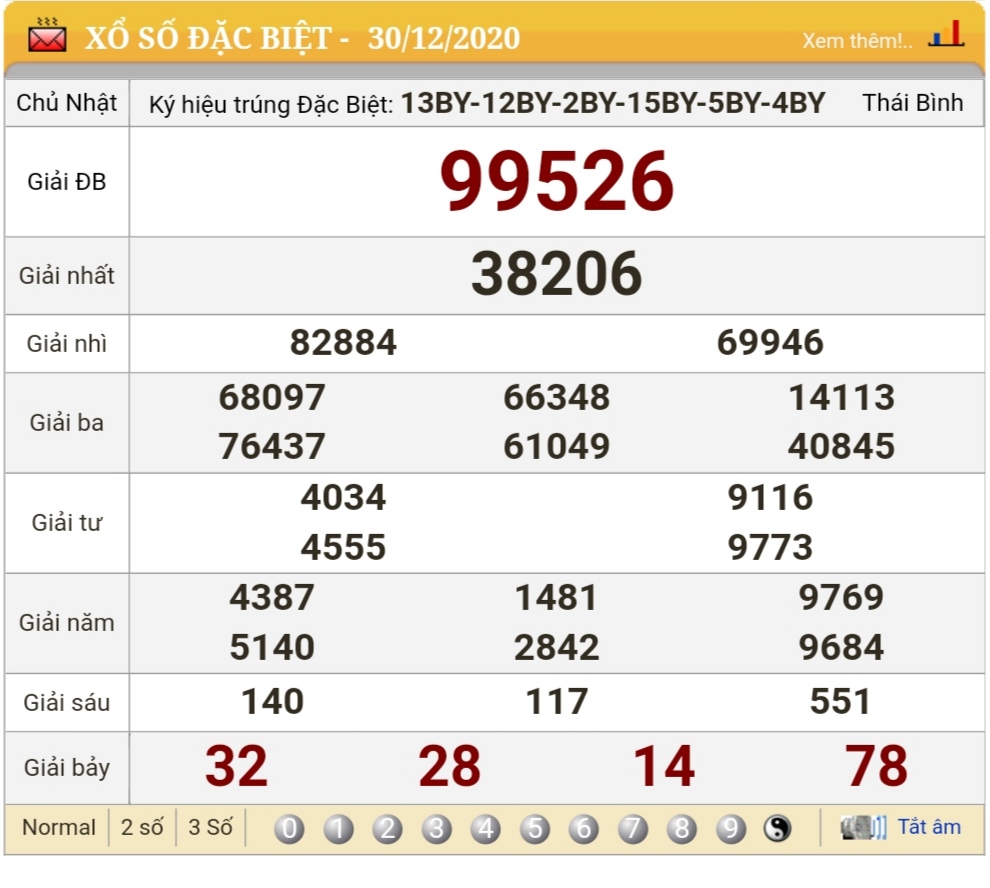
Task: Open the Xem thêm link
Action: [857, 41]
